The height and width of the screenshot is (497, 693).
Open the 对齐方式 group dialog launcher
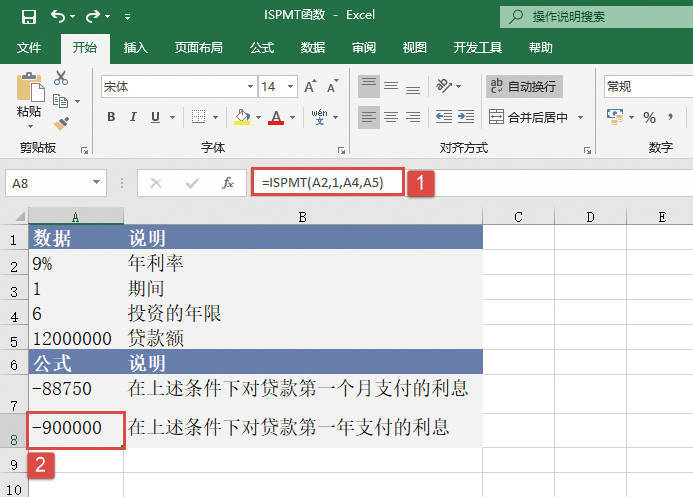(587, 151)
